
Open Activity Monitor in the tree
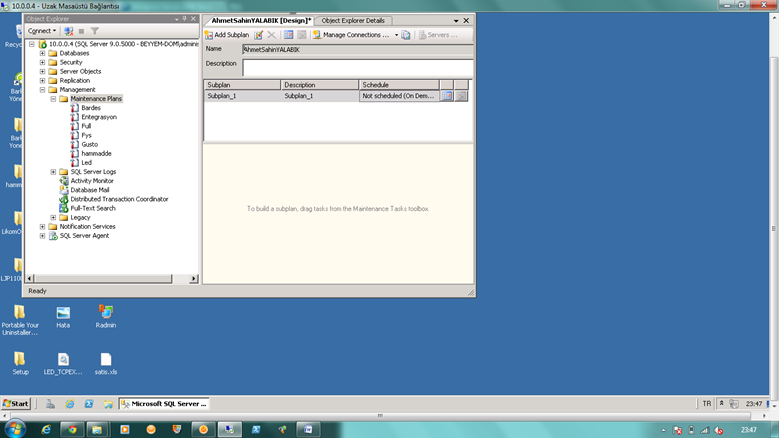point(92,181)
